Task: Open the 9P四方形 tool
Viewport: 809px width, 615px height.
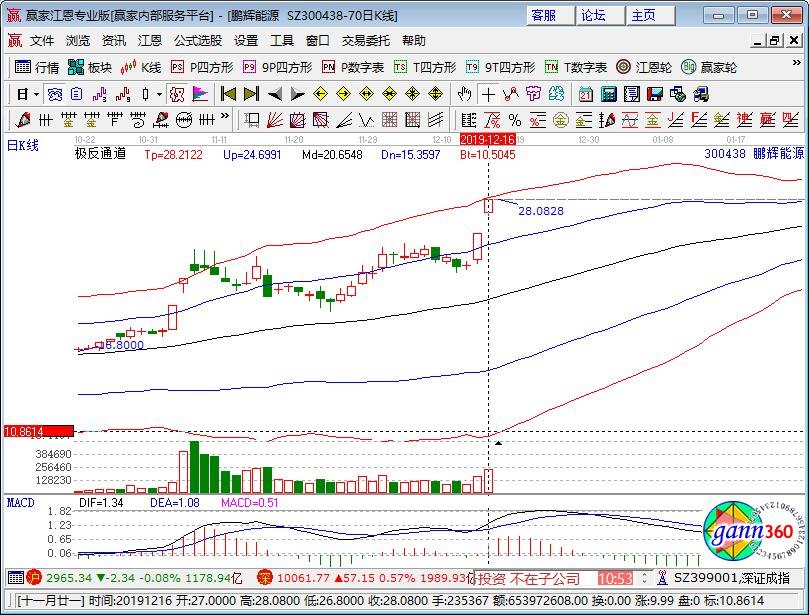Action: point(278,68)
